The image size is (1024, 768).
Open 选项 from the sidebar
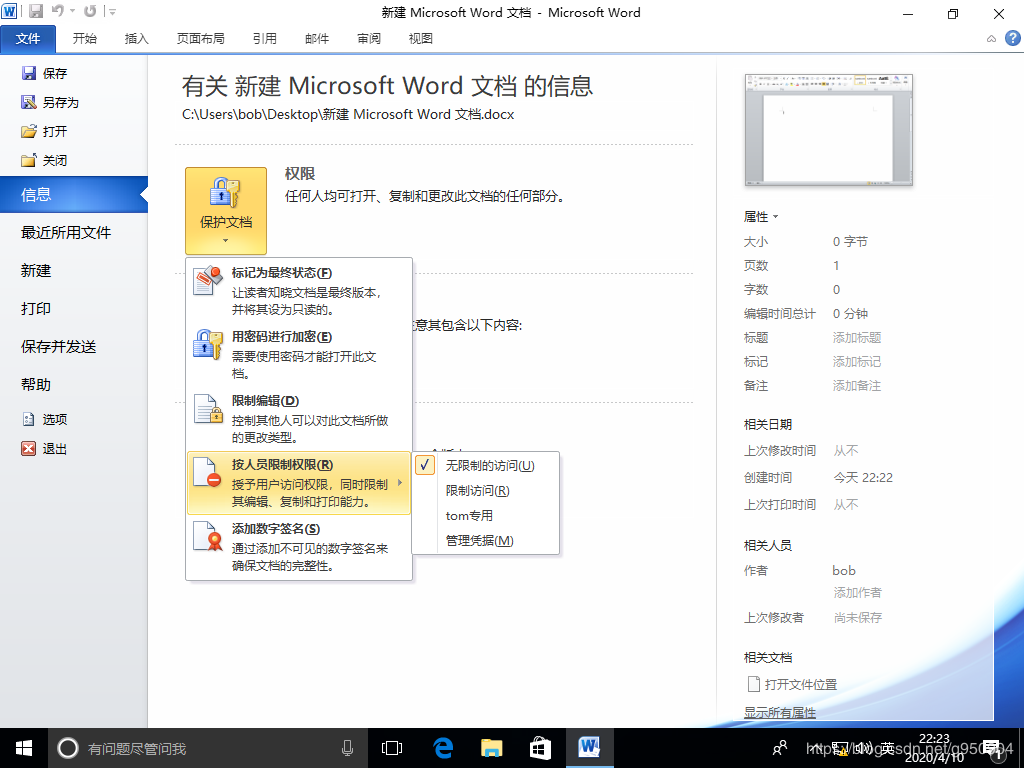click(x=44, y=419)
